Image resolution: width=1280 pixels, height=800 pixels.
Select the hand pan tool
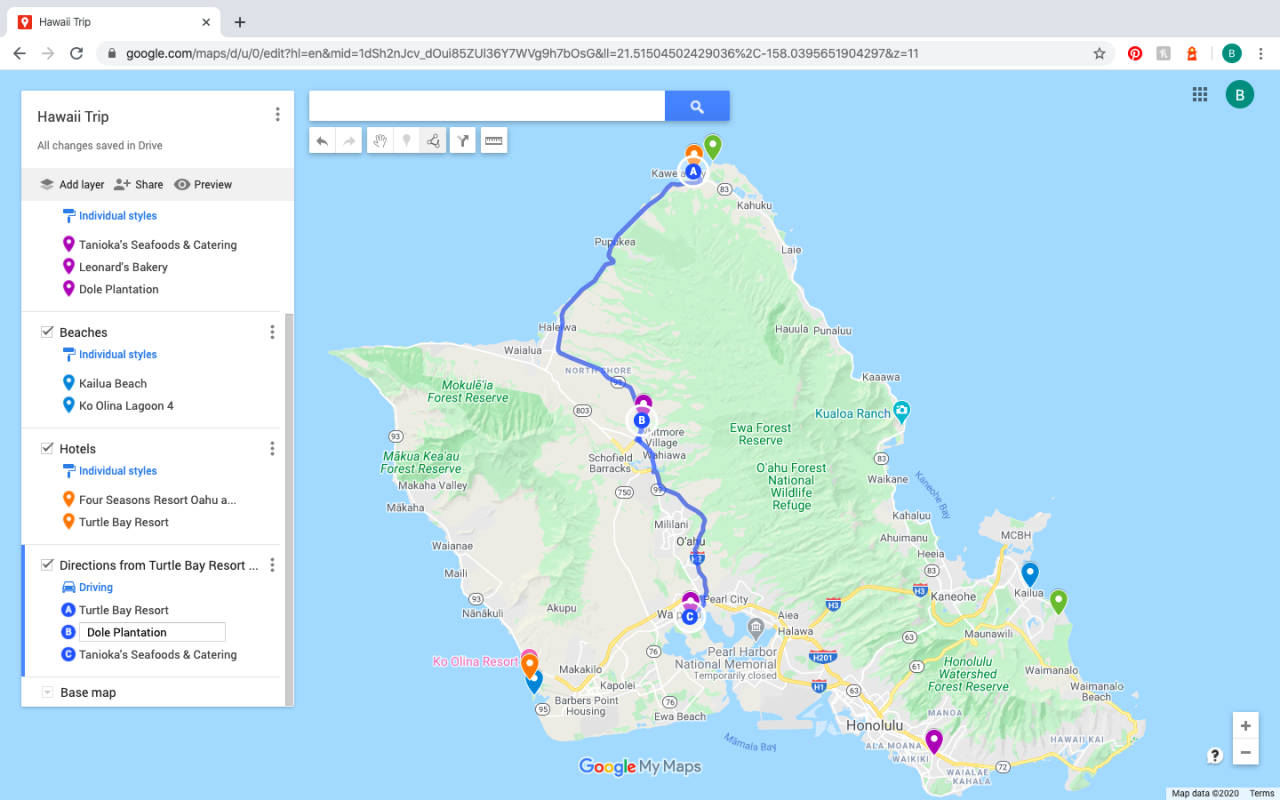click(379, 141)
